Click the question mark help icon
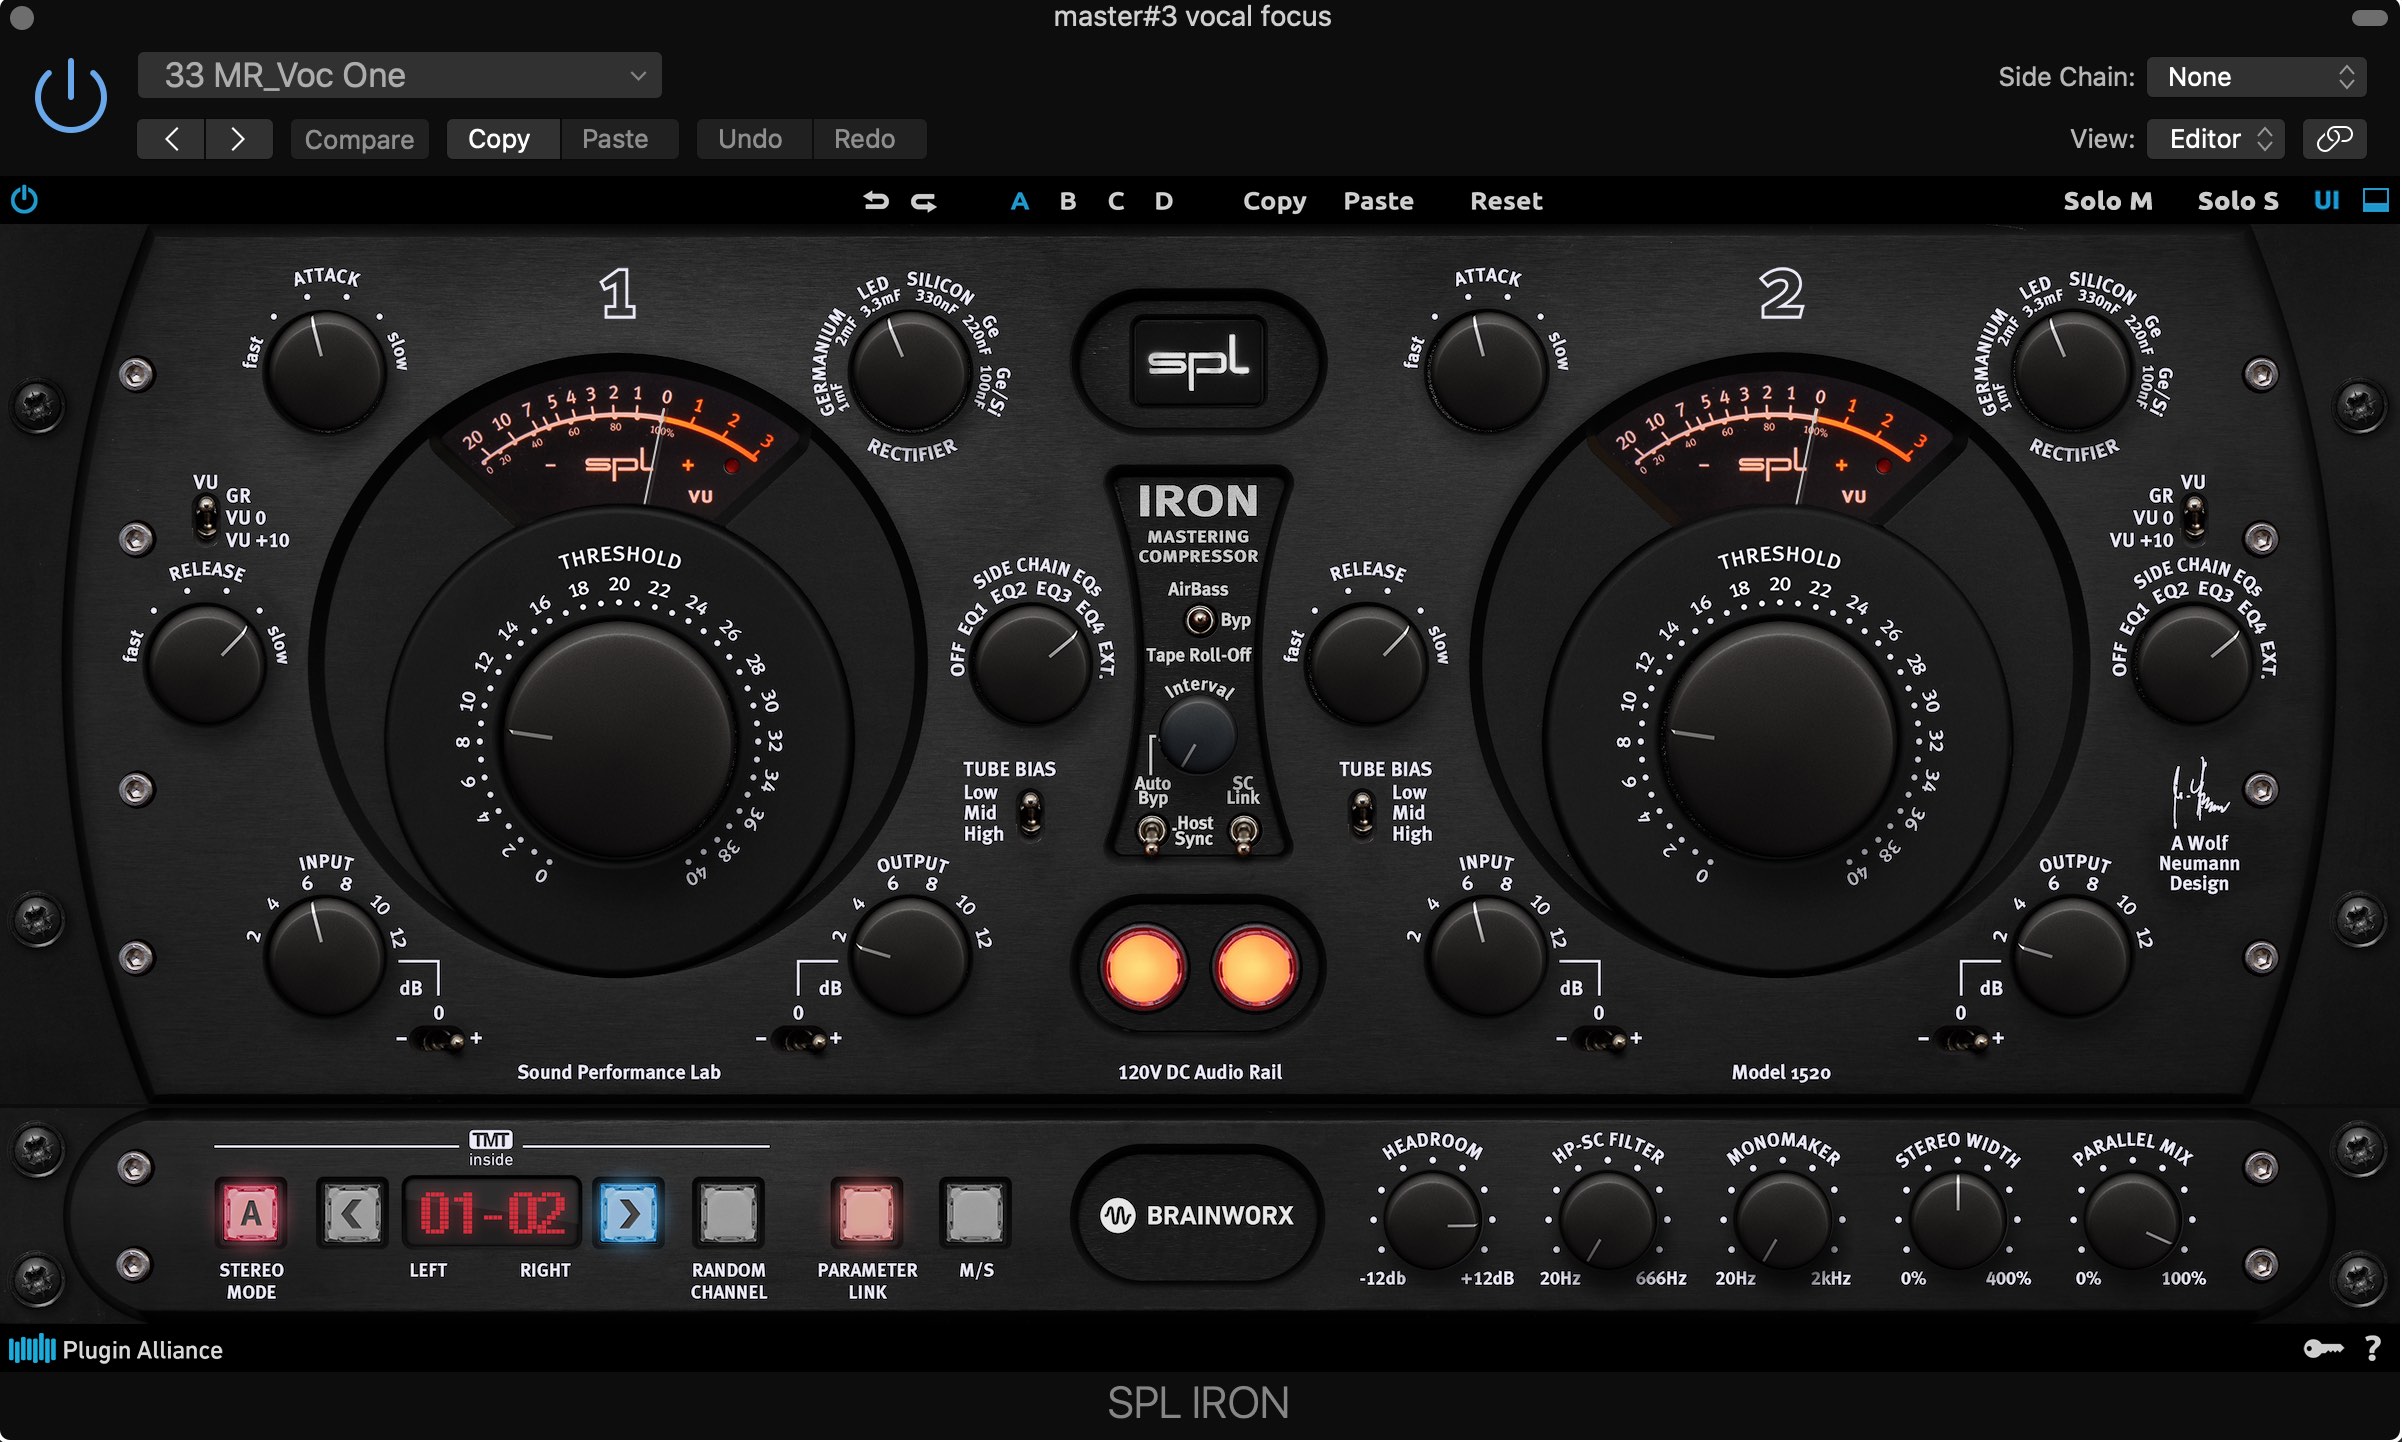The width and height of the screenshot is (2402, 1442). 2373,1349
